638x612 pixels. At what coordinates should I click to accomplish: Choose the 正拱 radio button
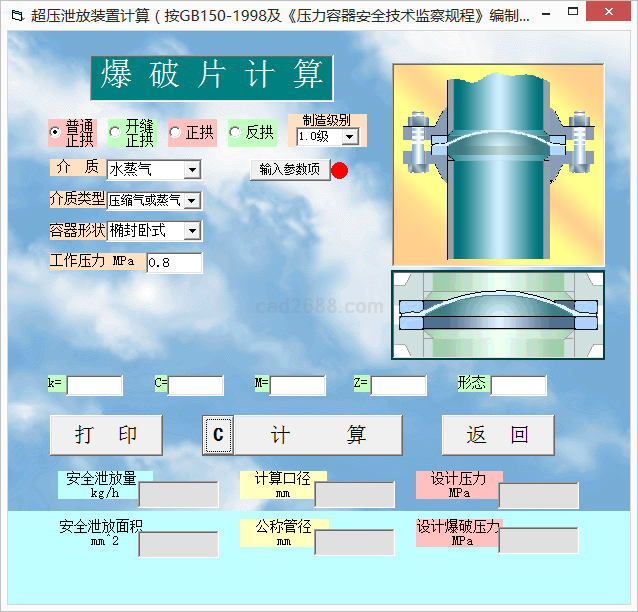pyautogui.click(x=175, y=133)
